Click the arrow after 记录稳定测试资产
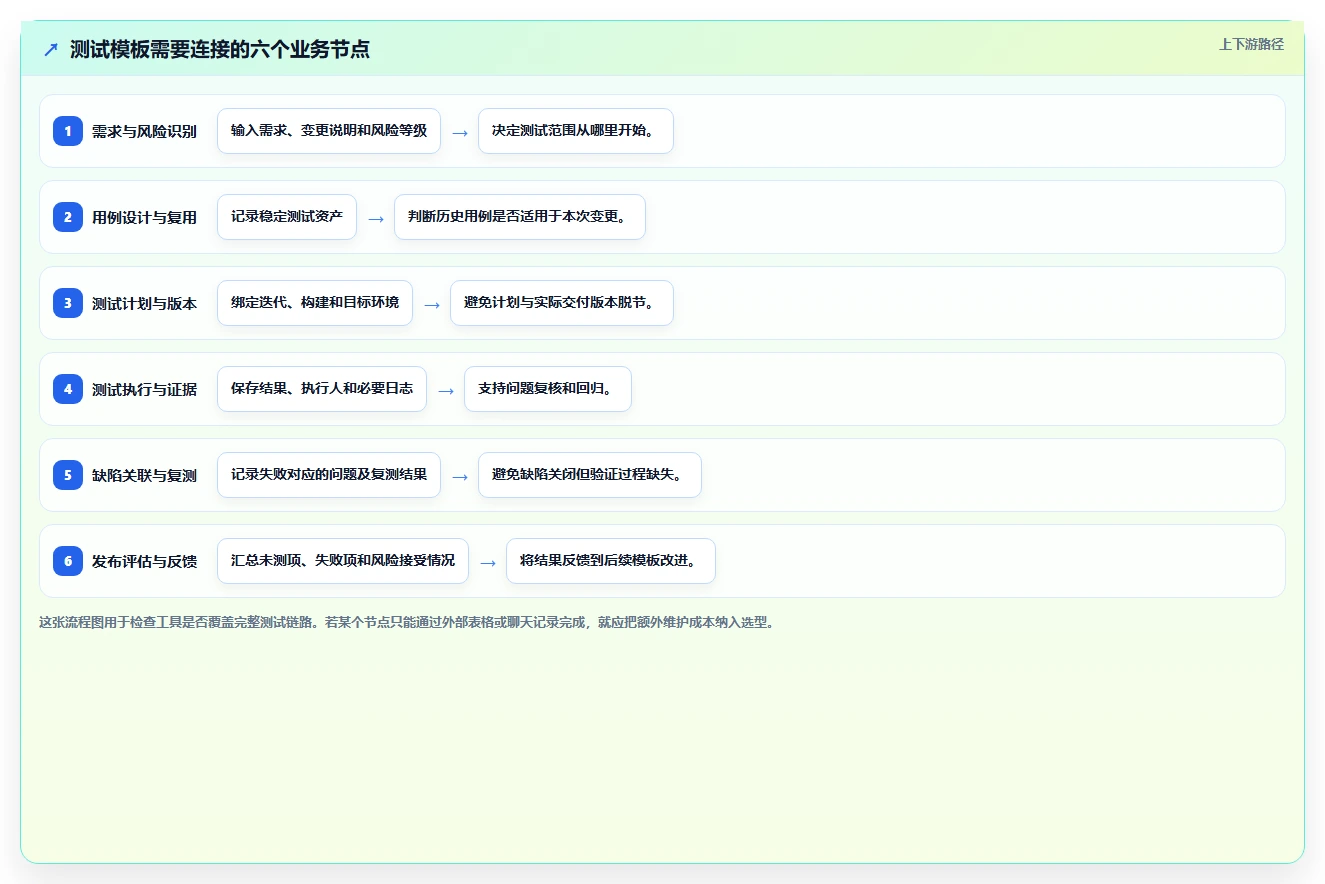Screen dimensions: 1325x884 (x=376, y=218)
